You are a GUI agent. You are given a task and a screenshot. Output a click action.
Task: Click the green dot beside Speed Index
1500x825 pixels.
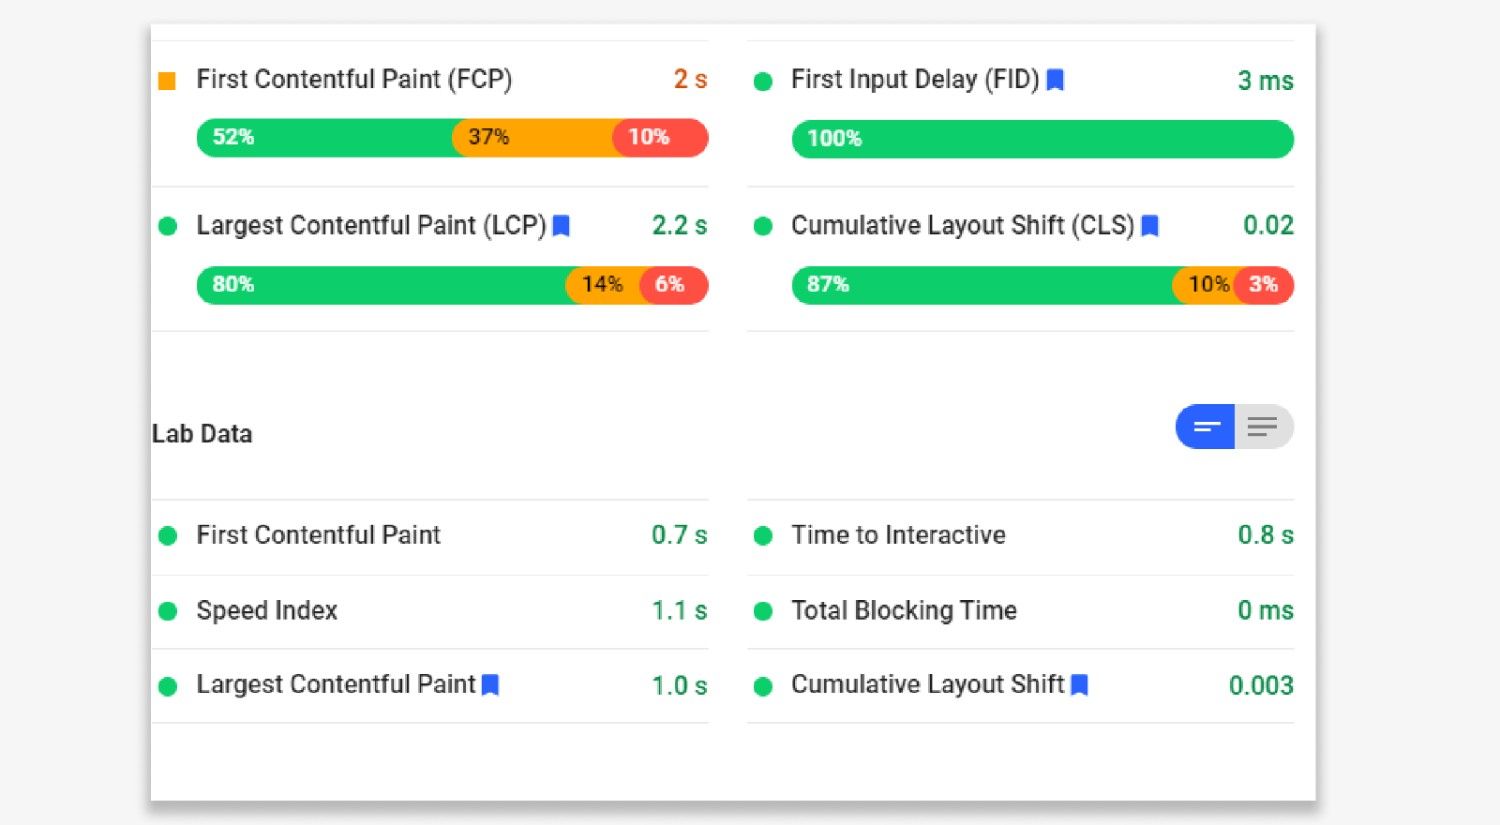click(167, 610)
